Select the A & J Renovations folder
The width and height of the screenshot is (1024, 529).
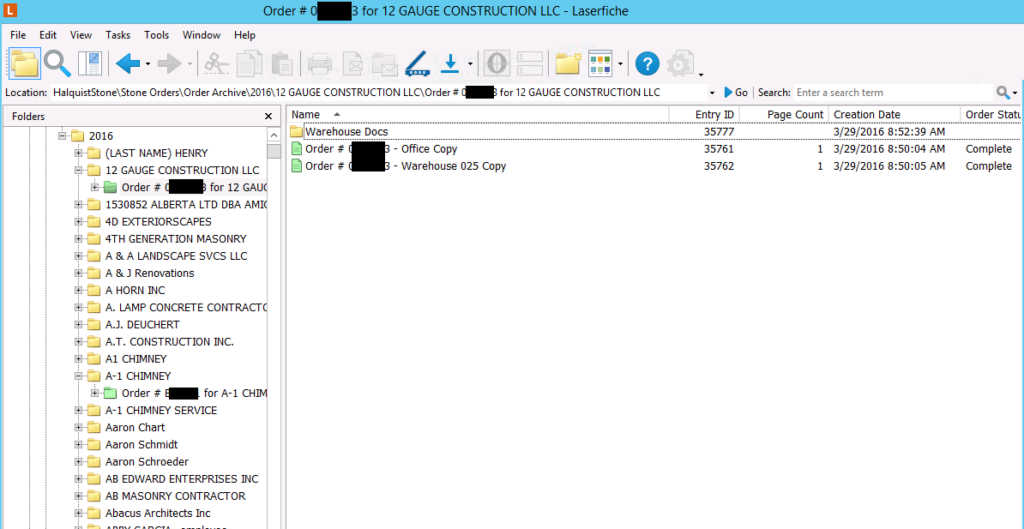(x=150, y=273)
